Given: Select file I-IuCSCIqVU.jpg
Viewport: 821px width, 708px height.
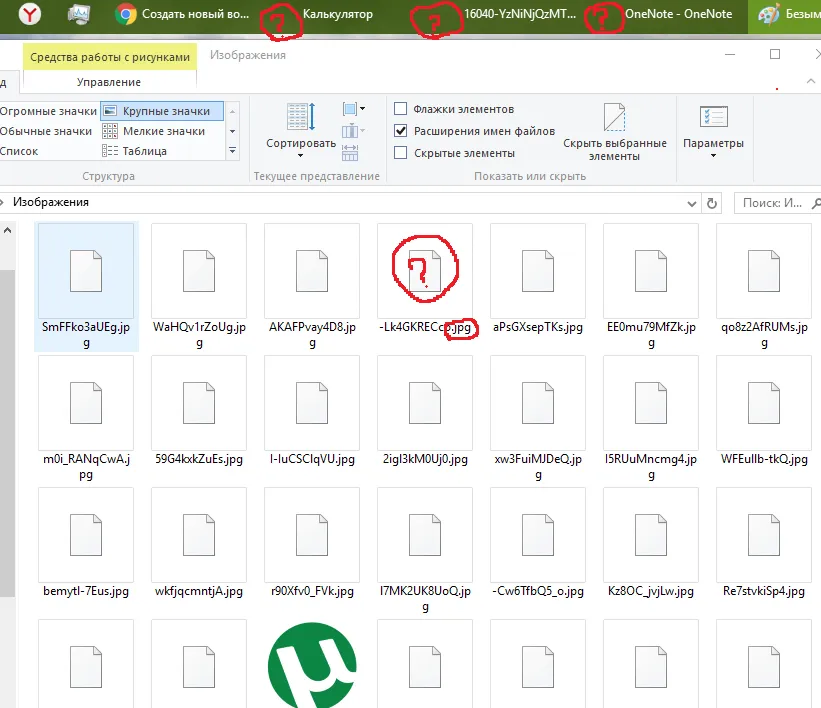Looking at the screenshot, I should point(312,411).
